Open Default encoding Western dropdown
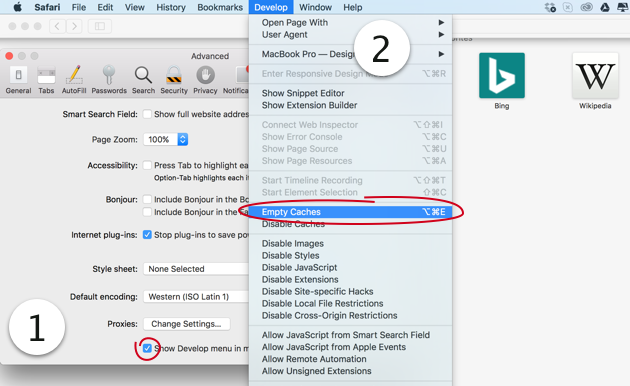Viewport: 630px width, 386px height. [x=196, y=296]
